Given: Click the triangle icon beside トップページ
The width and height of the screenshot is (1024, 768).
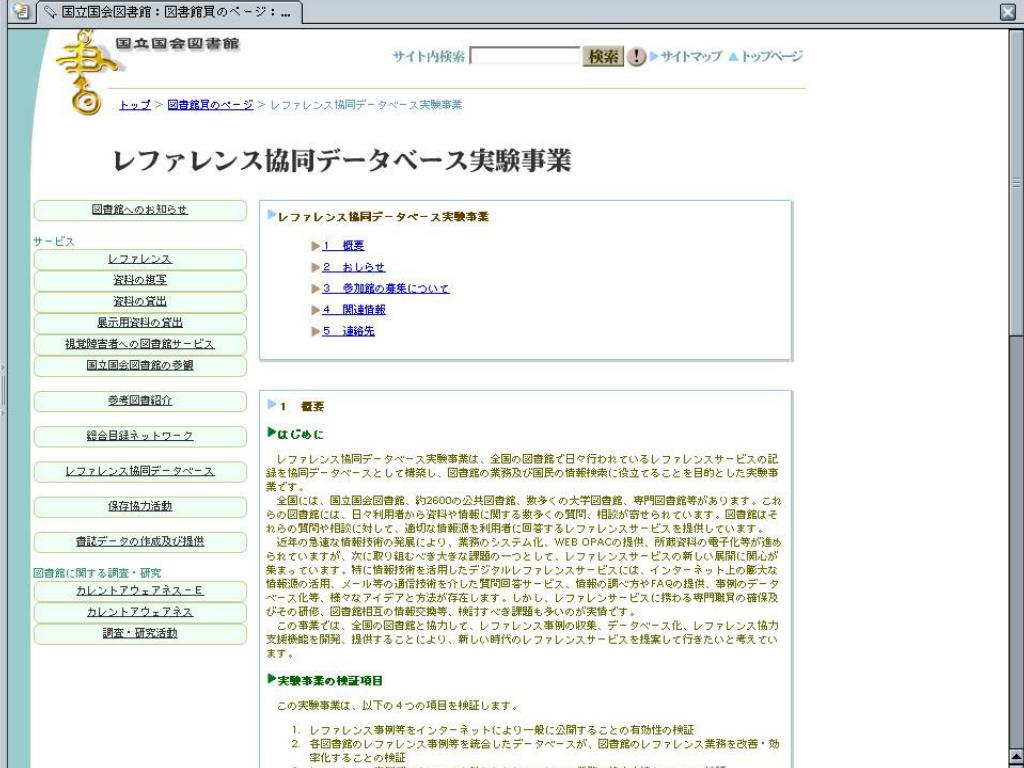Looking at the screenshot, I should tap(733, 57).
